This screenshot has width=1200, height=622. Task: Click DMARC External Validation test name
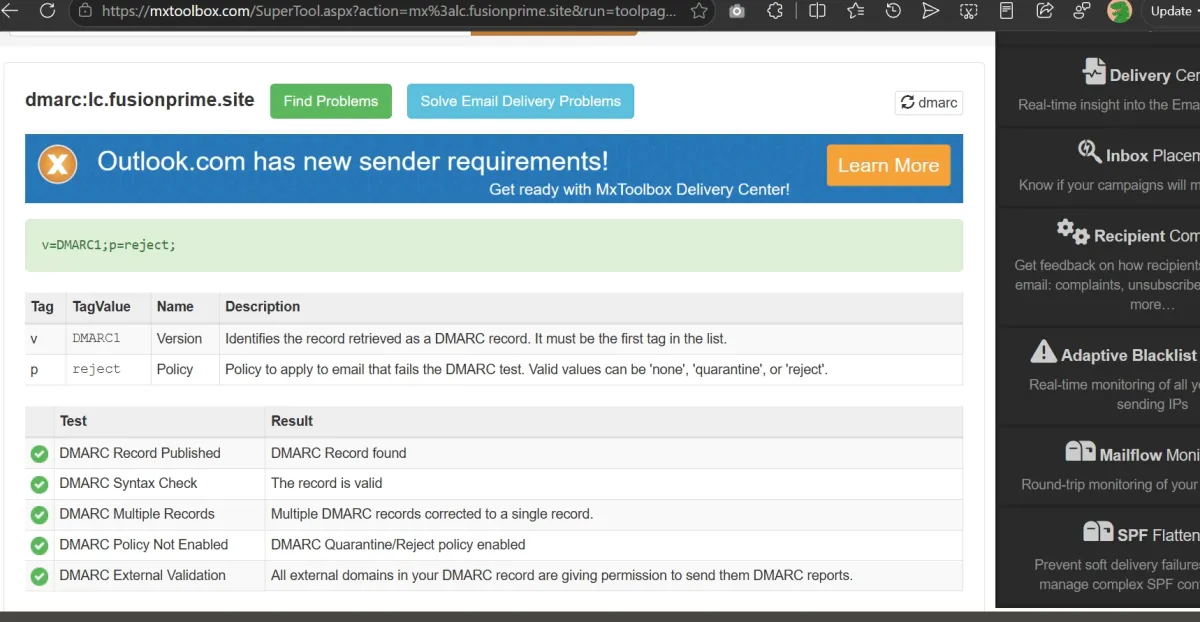[142, 575]
